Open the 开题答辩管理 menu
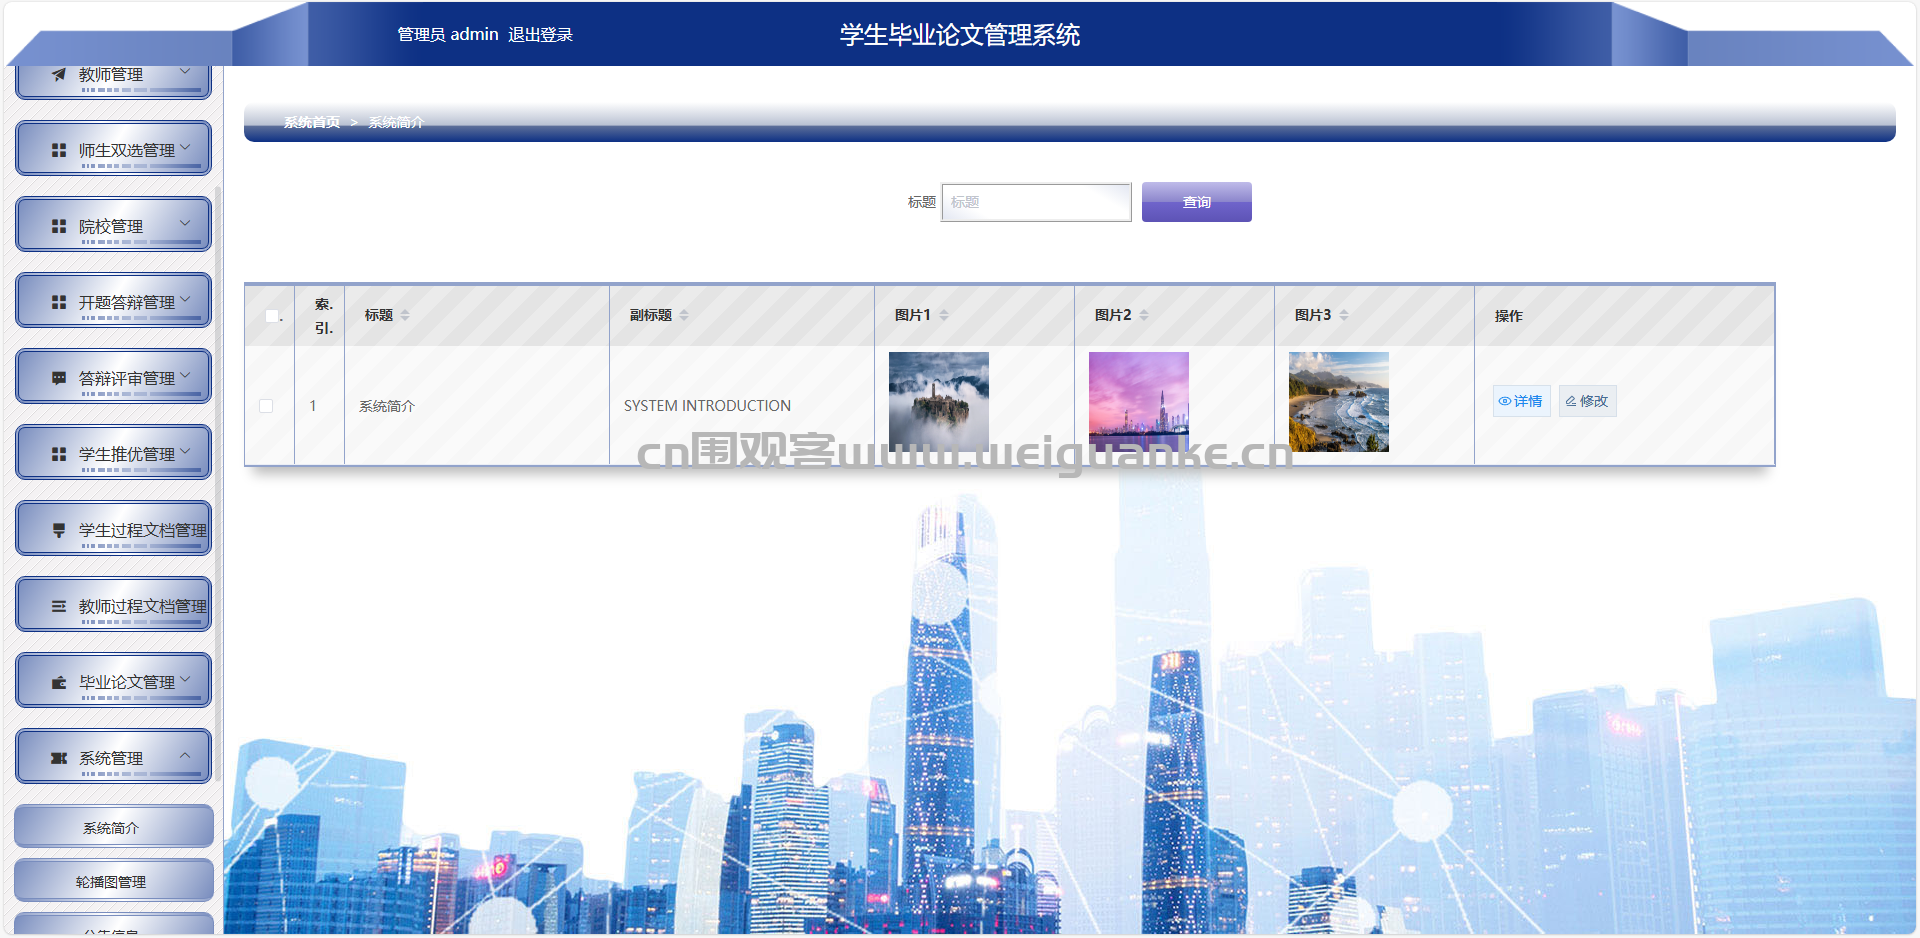Screen dimensions: 1920x938 pyautogui.click(x=113, y=300)
